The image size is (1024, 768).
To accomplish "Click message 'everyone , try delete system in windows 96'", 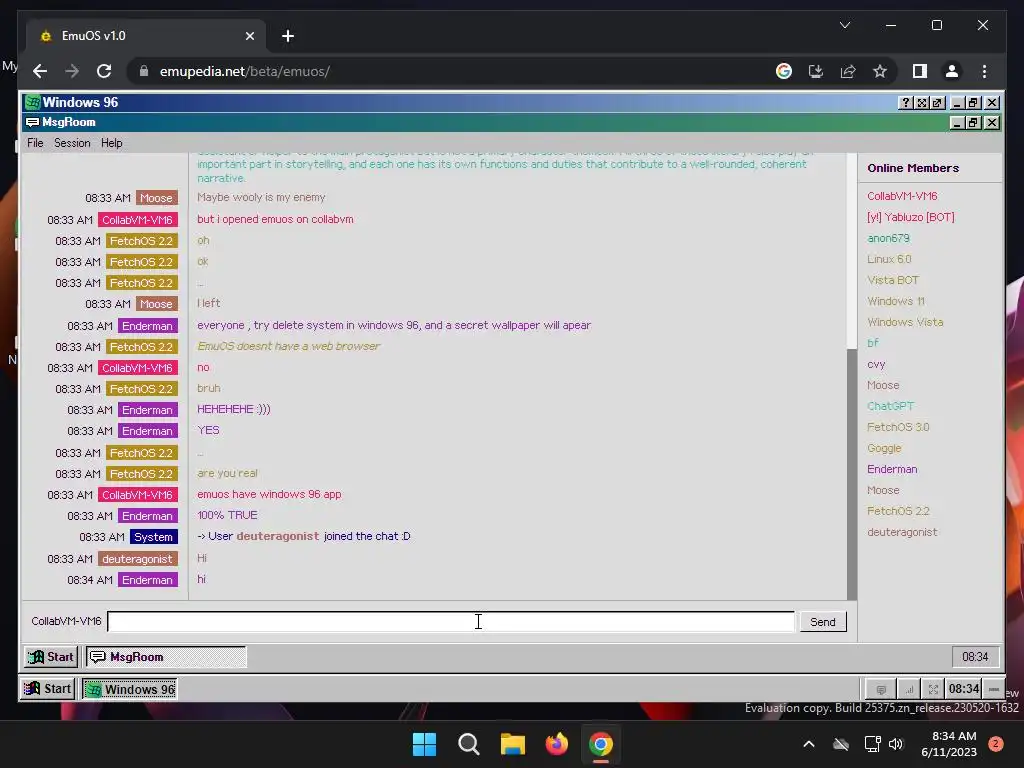I will click(394, 325).
